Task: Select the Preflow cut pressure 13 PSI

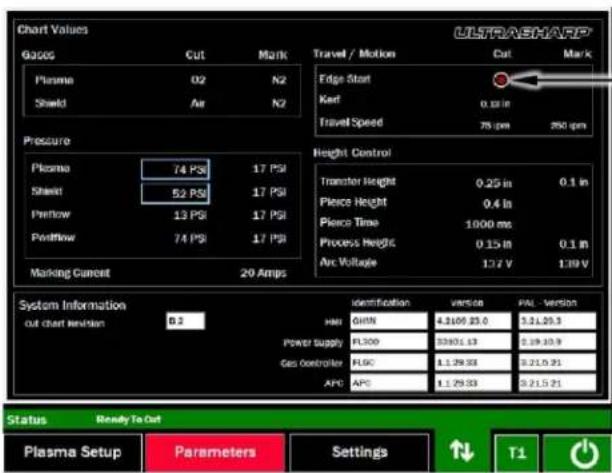Action: tap(190, 215)
